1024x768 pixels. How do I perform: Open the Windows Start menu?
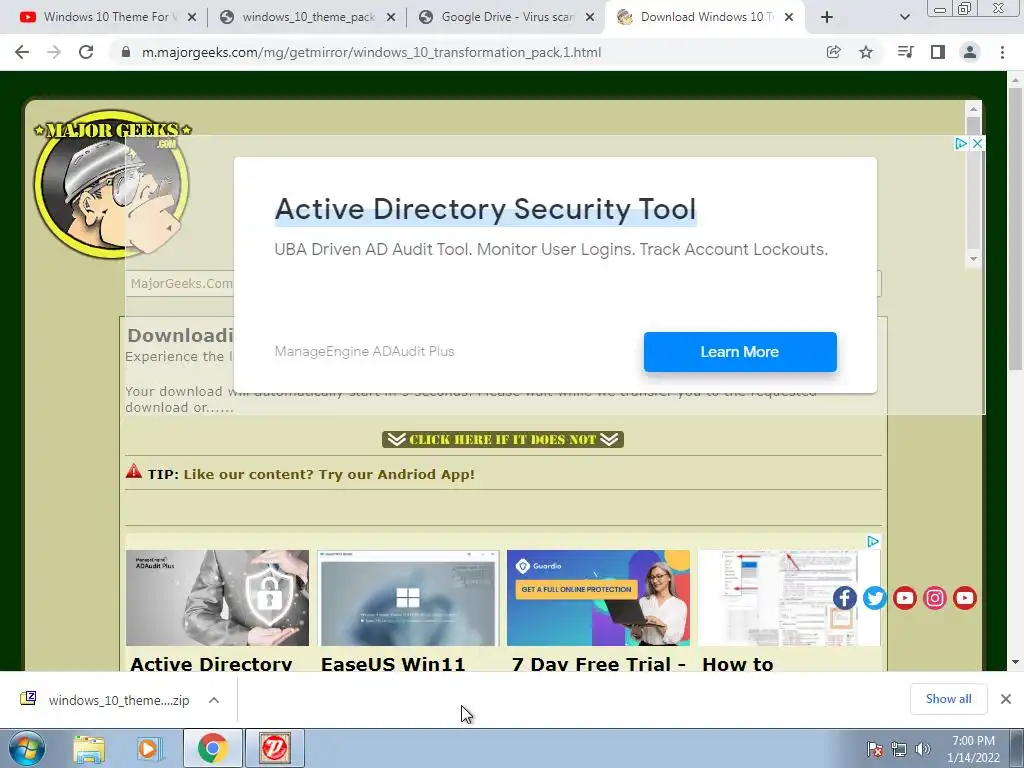26,748
